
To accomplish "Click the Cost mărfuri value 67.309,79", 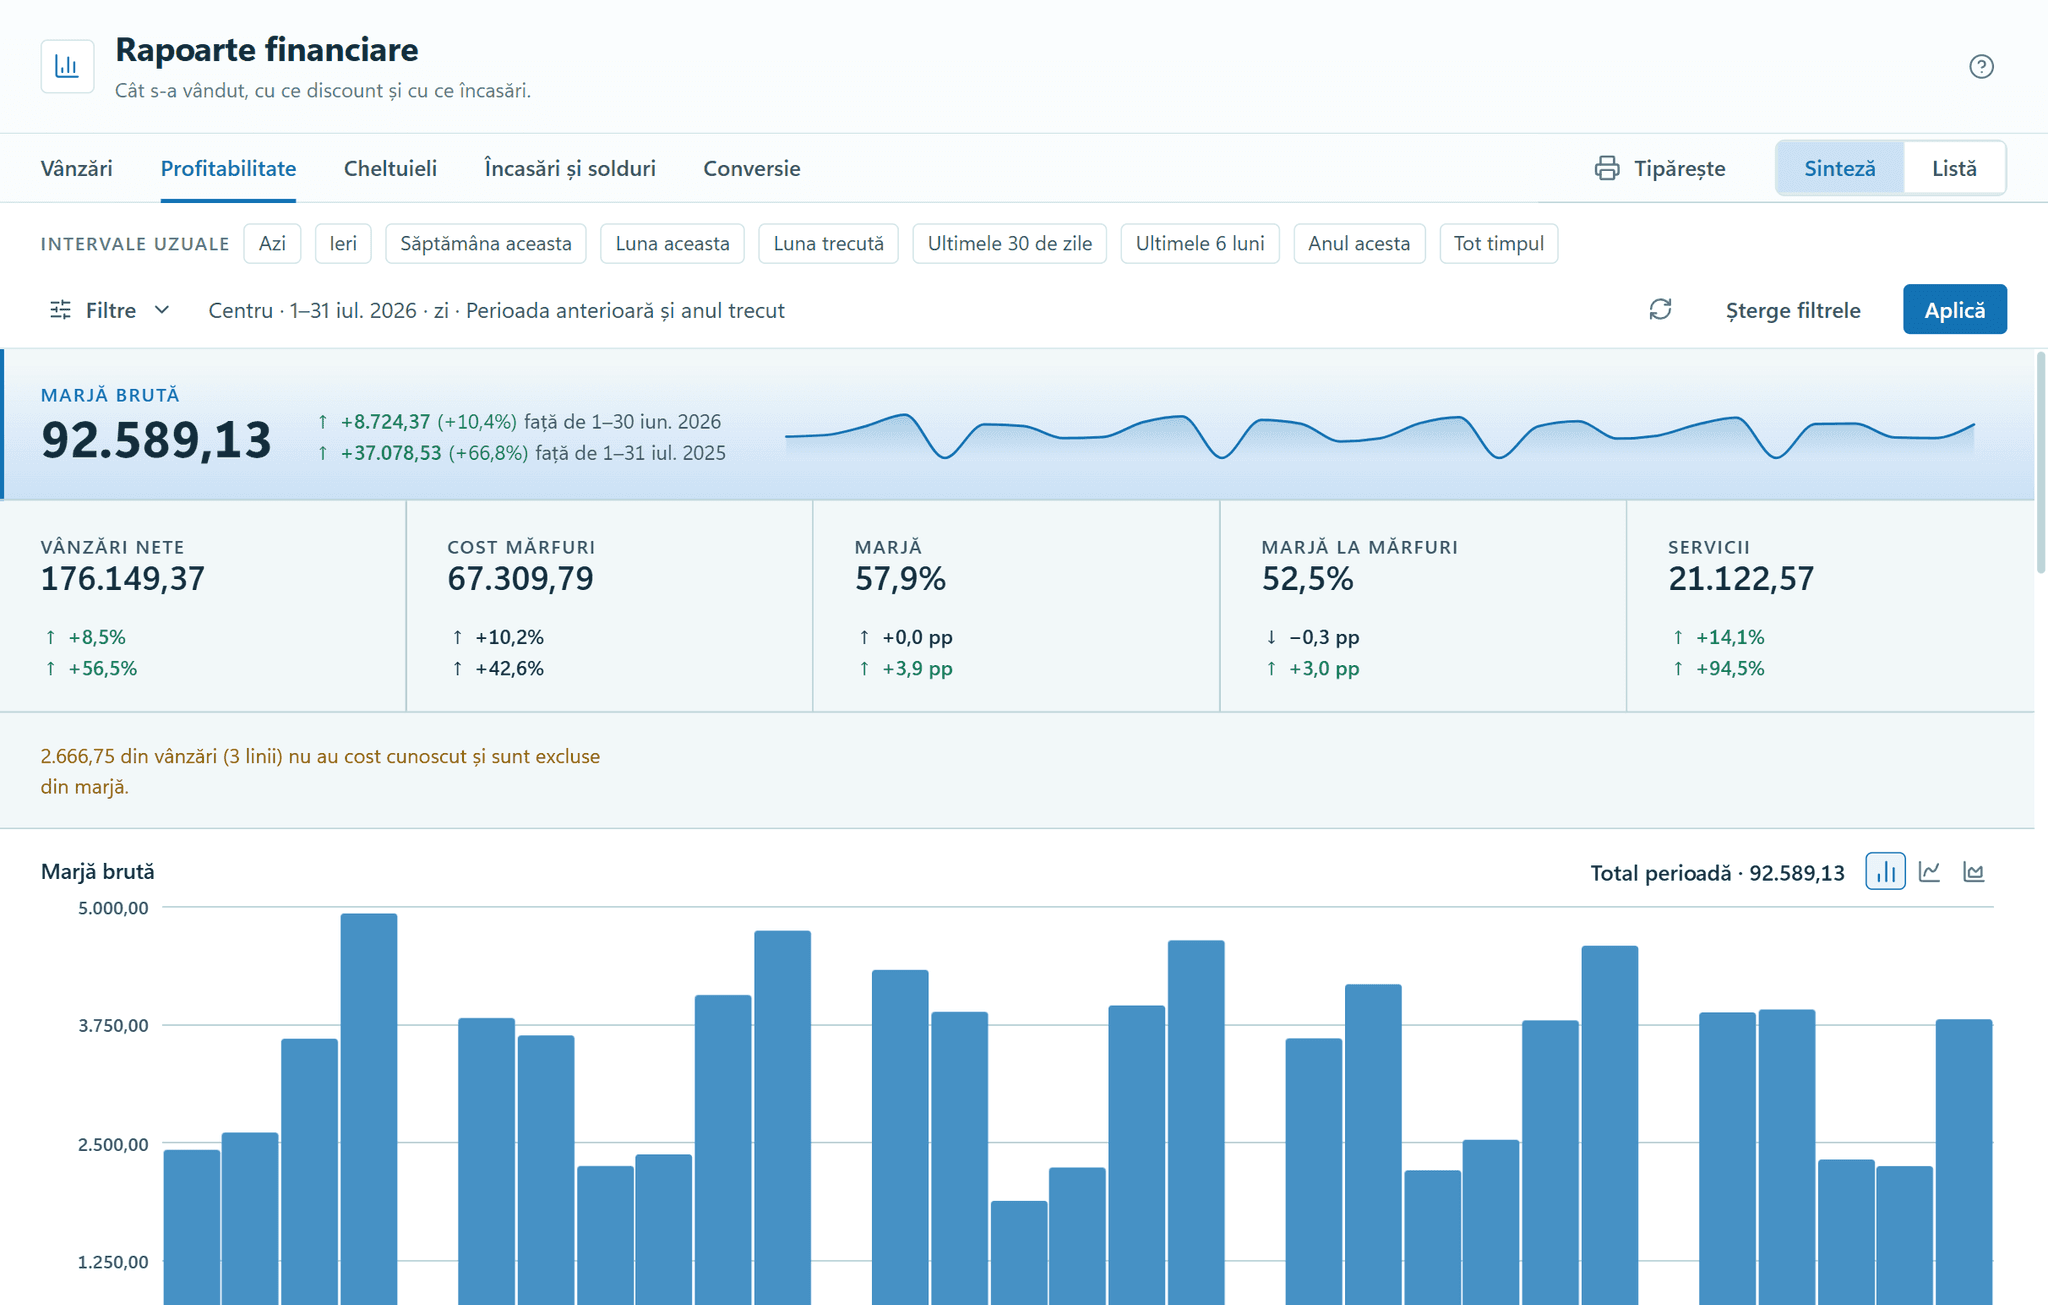I will click(520, 578).
